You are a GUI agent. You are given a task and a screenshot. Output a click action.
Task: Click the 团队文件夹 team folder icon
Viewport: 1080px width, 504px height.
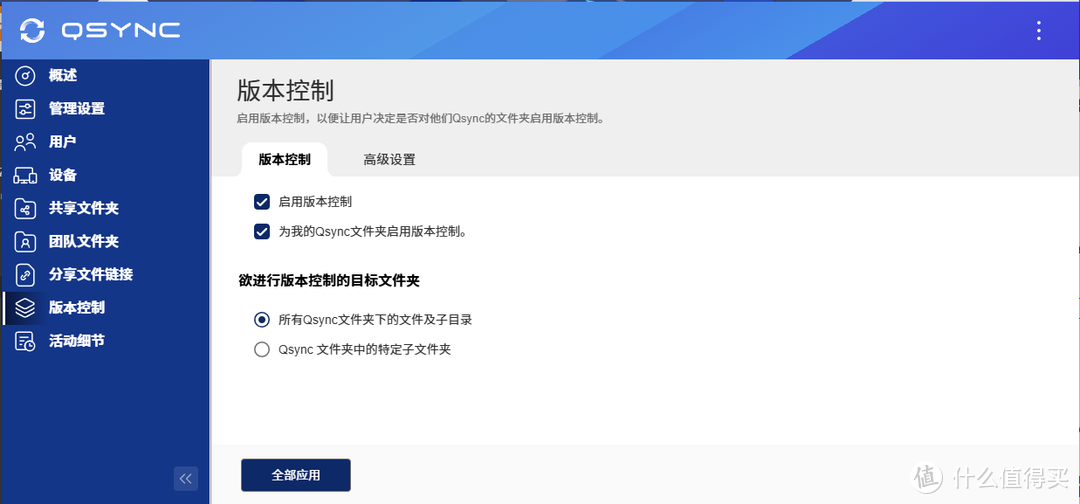click(25, 242)
